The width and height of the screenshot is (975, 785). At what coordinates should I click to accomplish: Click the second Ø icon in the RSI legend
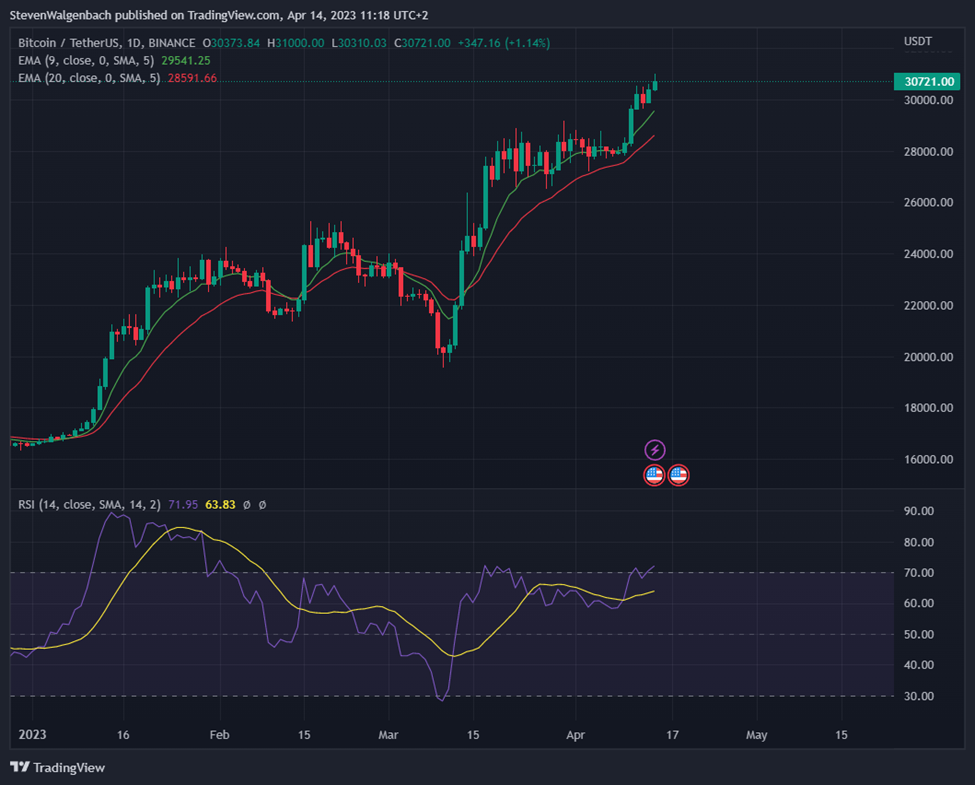(262, 505)
